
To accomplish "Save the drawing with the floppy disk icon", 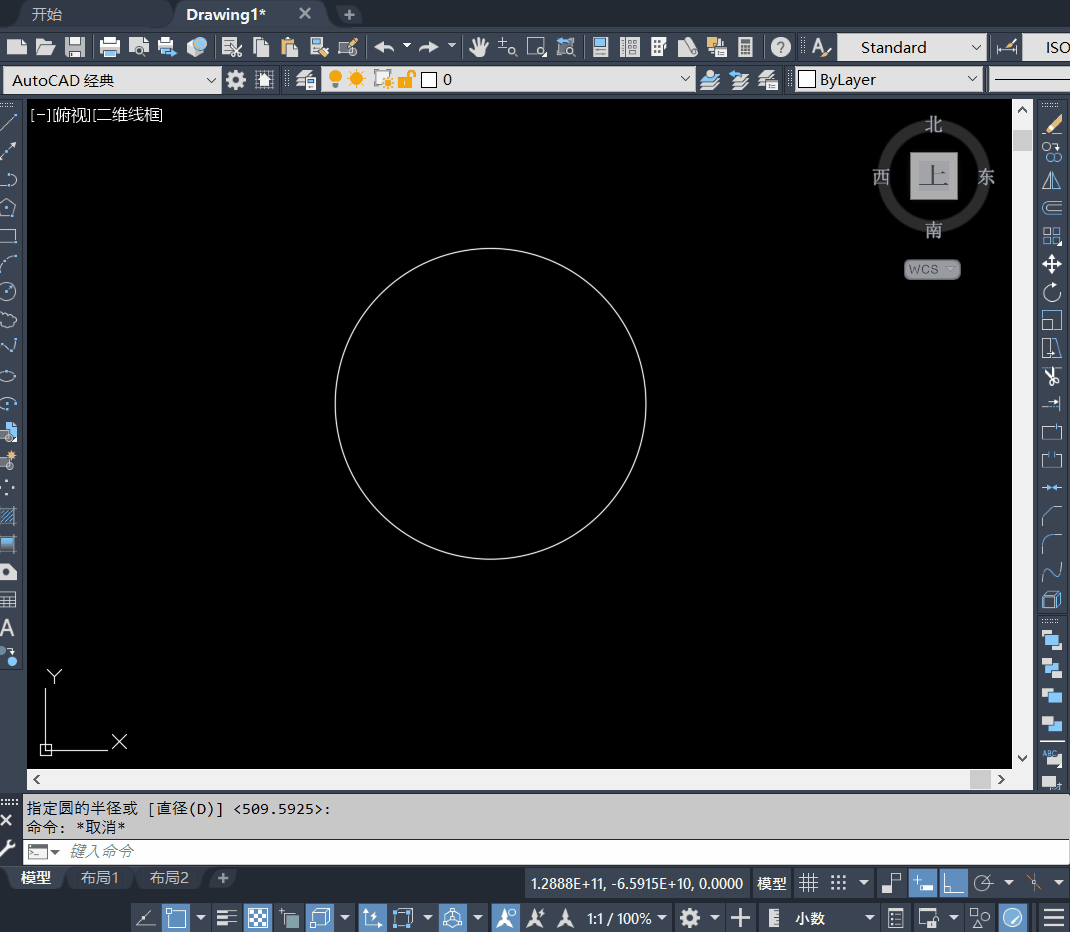I will 74,47.
